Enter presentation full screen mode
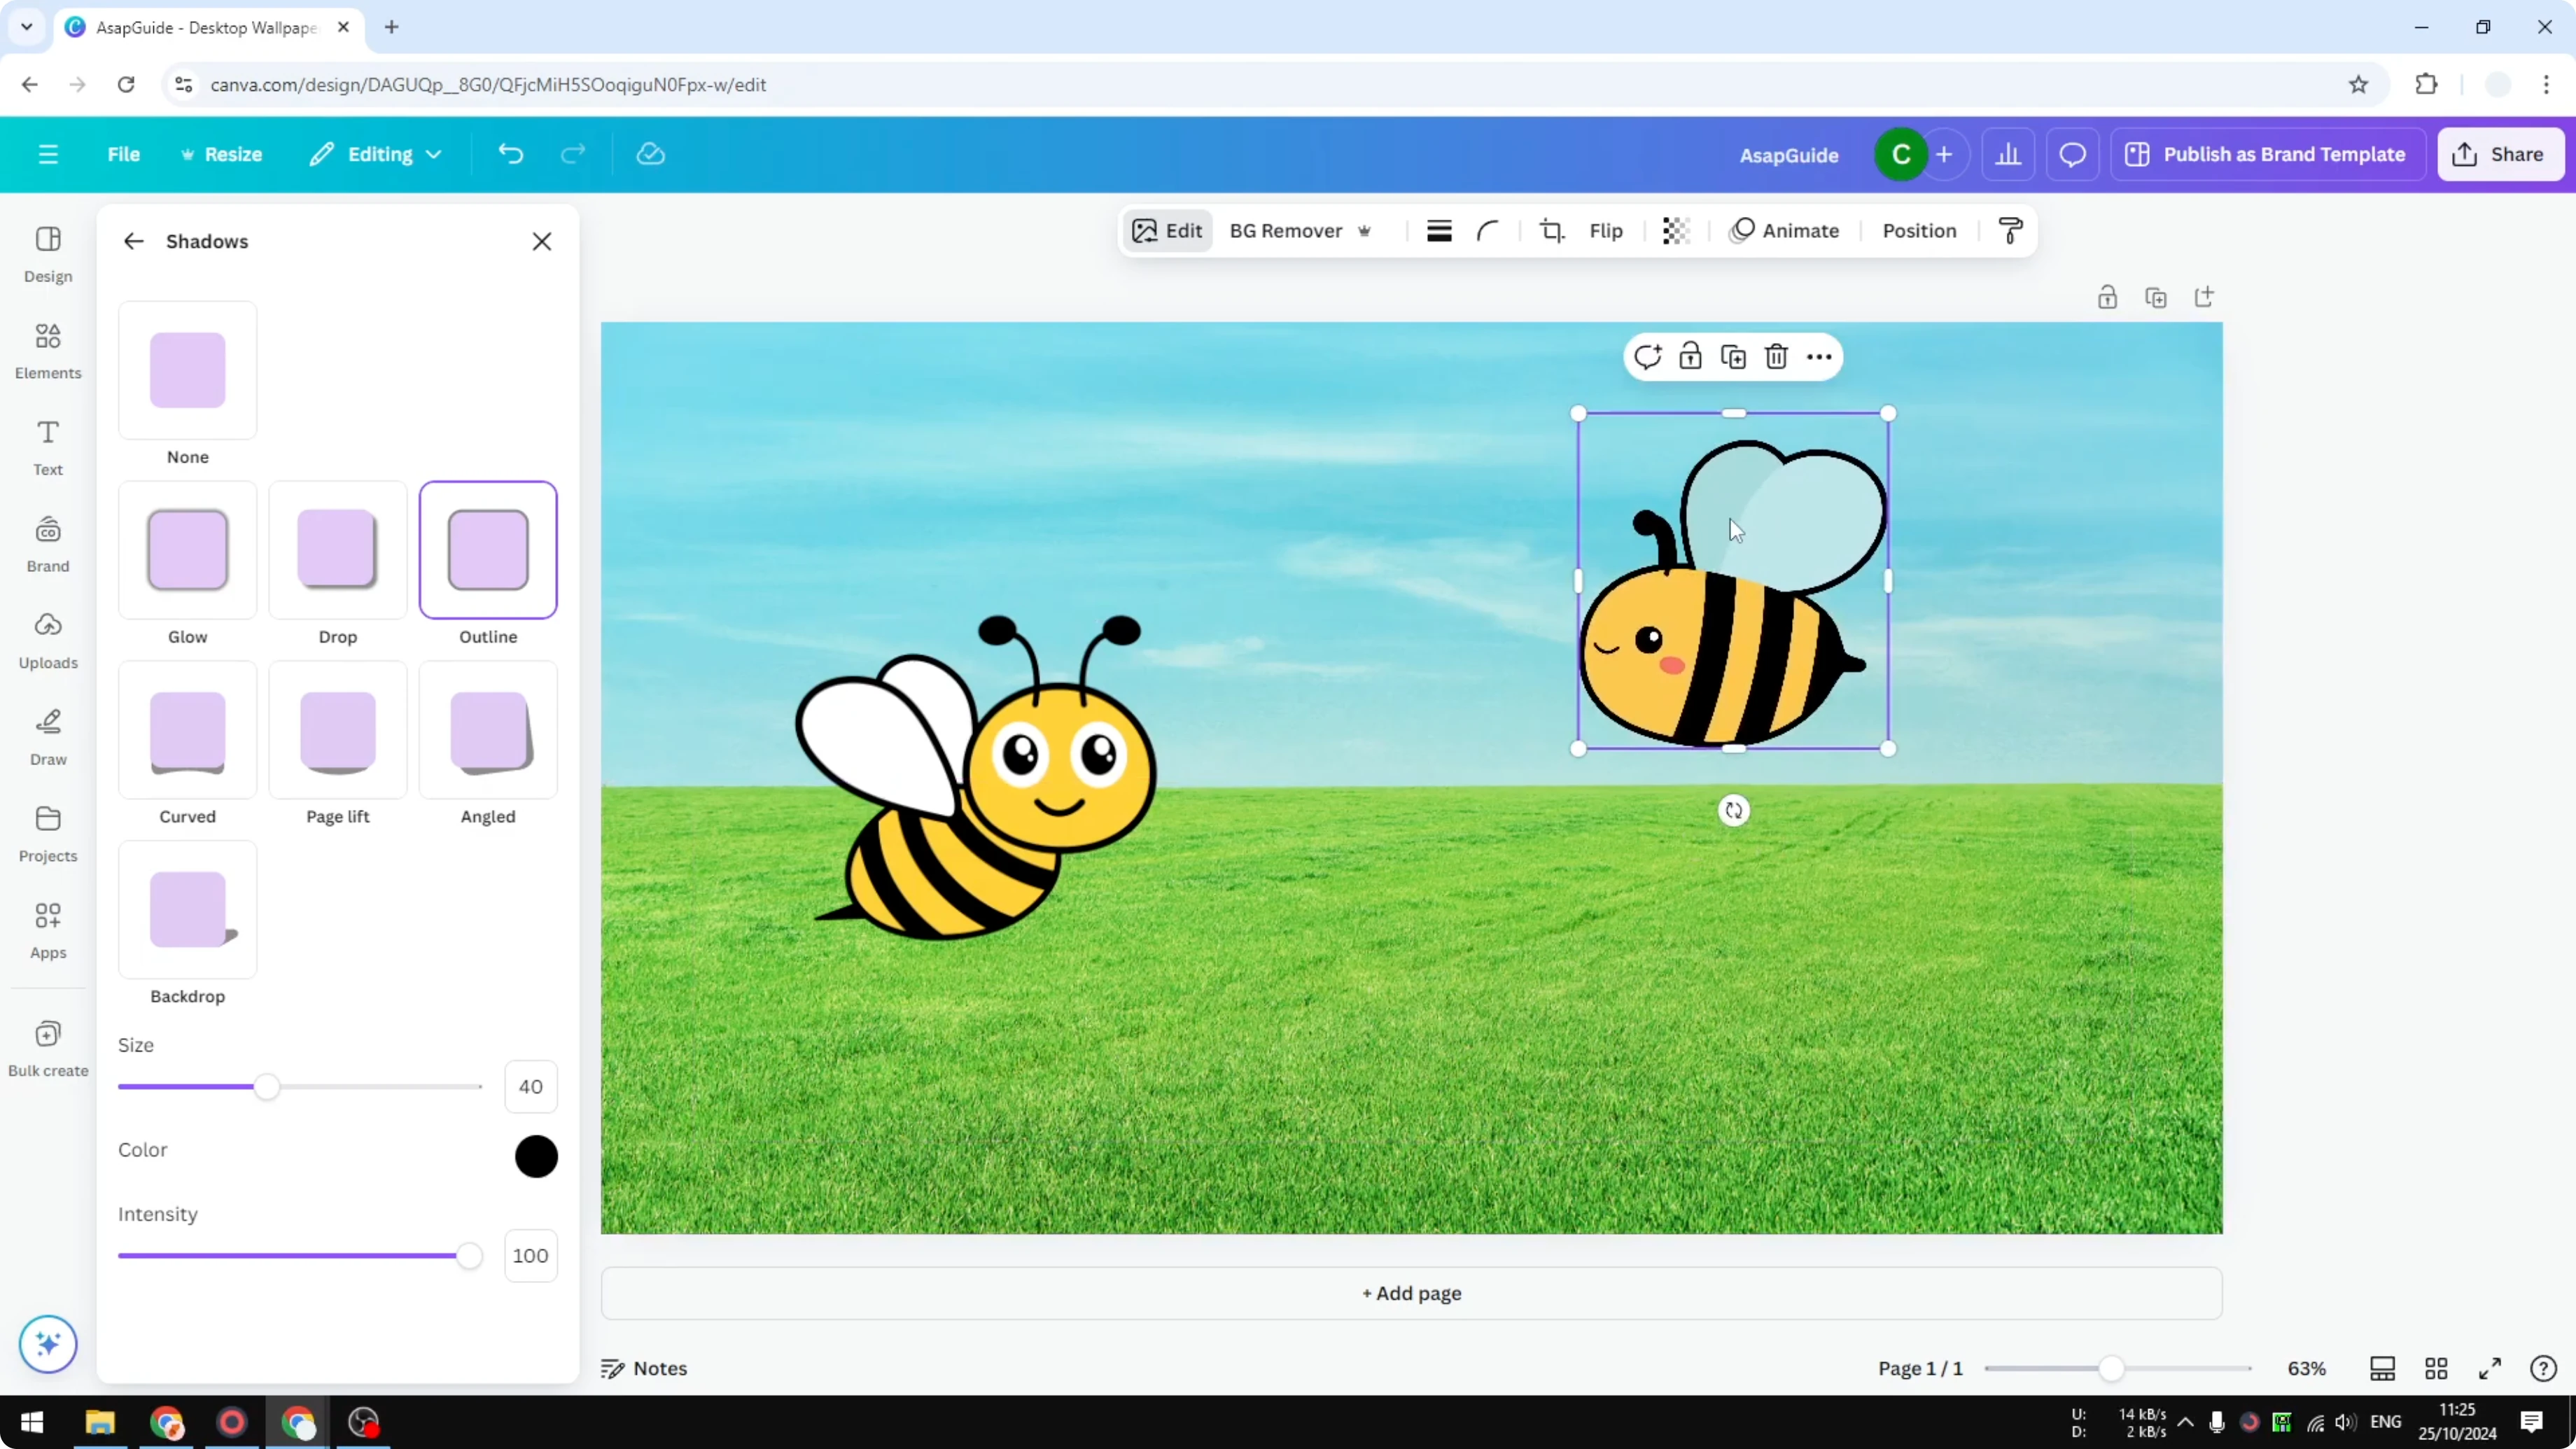The width and height of the screenshot is (2576, 1449). click(2490, 1368)
